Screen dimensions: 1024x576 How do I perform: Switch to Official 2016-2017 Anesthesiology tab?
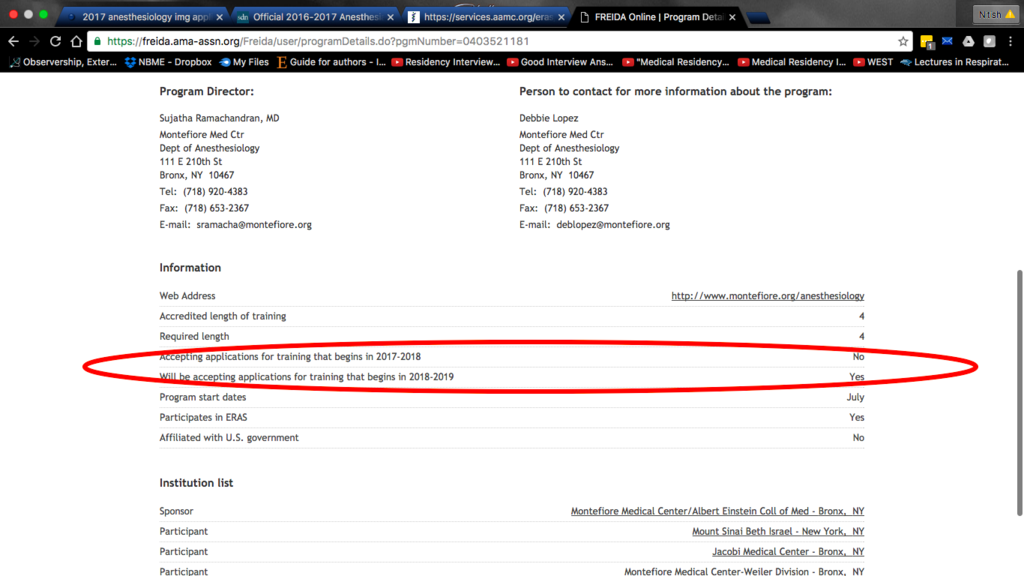point(316,17)
